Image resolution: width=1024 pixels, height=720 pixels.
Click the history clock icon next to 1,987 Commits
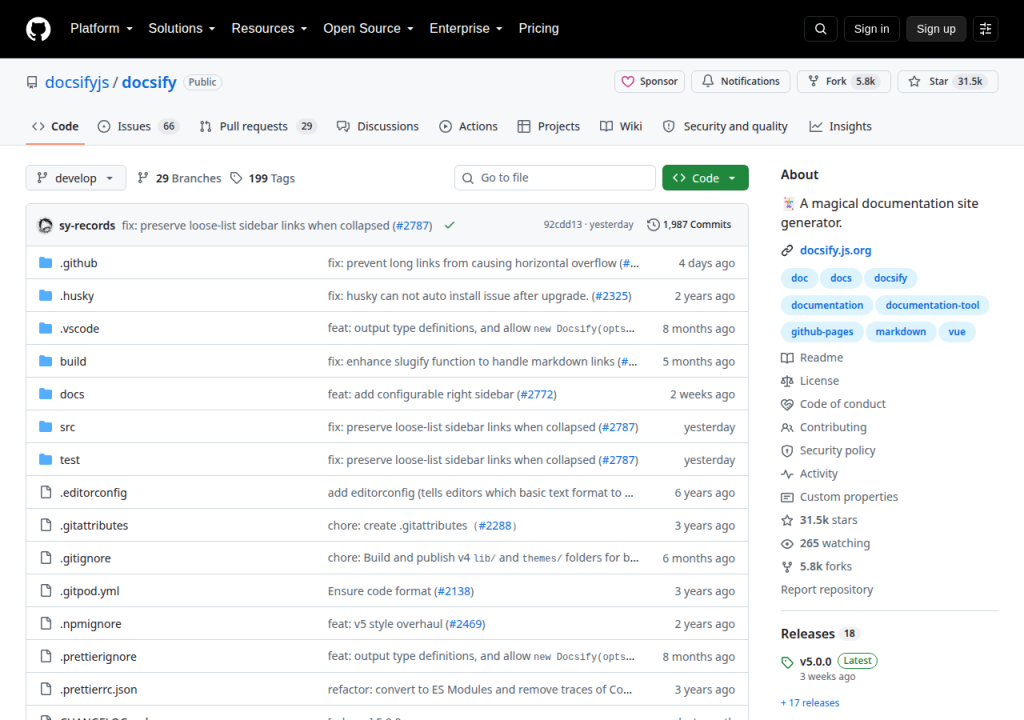pyautogui.click(x=653, y=225)
